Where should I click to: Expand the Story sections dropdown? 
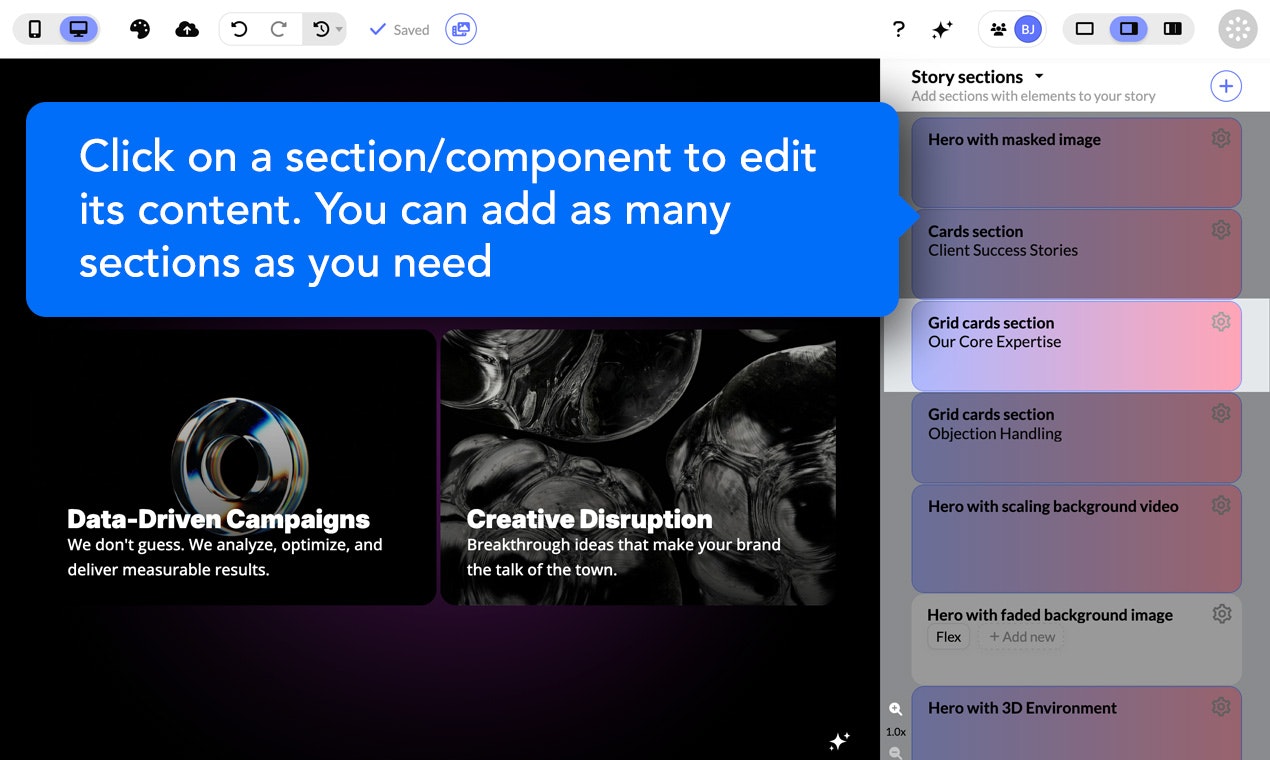click(1039, 76)
